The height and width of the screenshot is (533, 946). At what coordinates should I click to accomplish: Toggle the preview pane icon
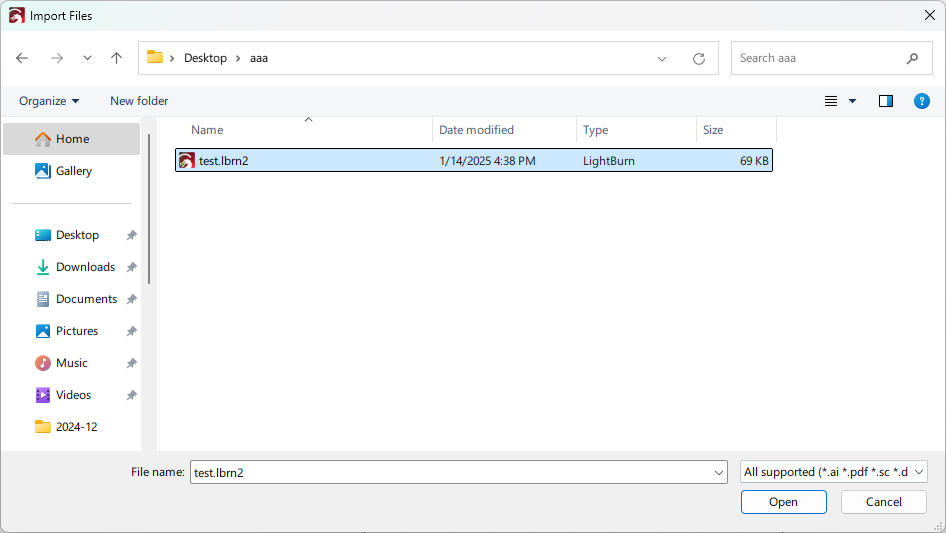point(885,101)
